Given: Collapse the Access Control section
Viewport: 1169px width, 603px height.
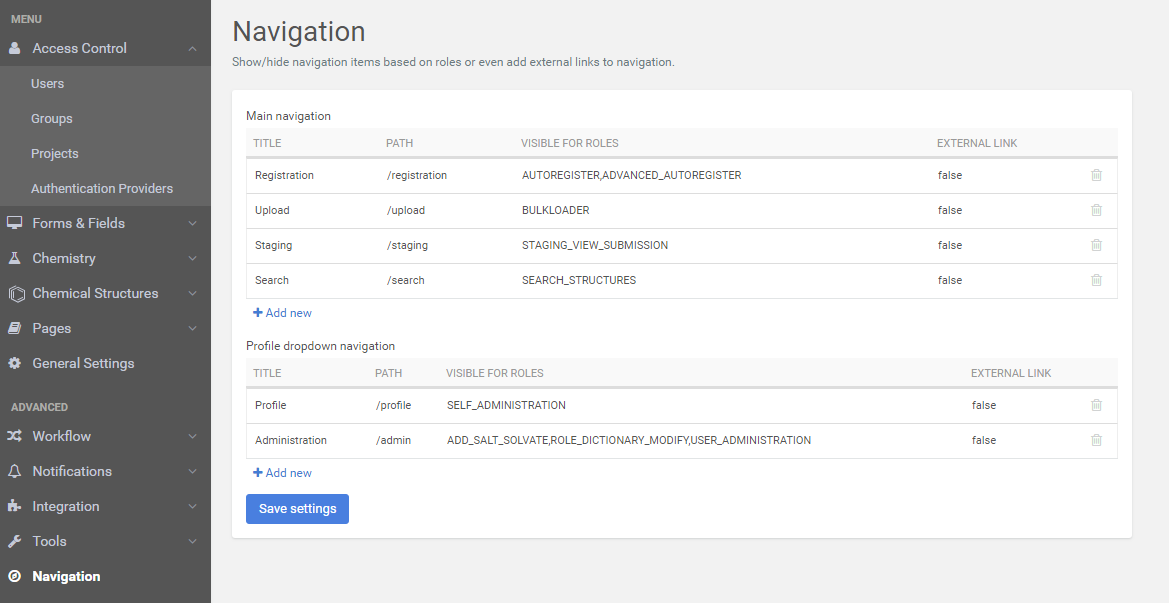Looking at the screenshot, I should point(192,49).
